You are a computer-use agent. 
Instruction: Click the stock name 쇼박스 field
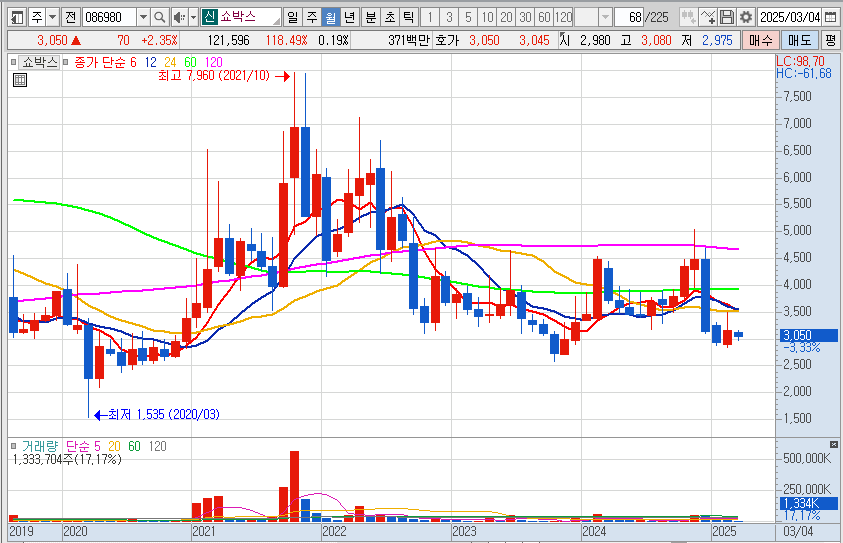click(x=248, y=18)
